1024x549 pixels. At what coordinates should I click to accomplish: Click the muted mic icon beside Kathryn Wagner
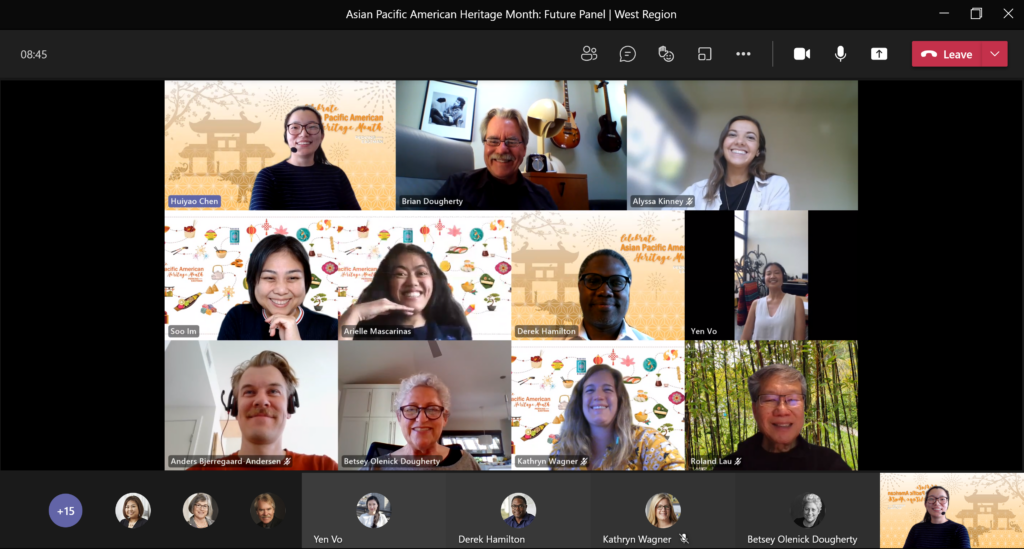pyautogui.click(x=684, y=539)
